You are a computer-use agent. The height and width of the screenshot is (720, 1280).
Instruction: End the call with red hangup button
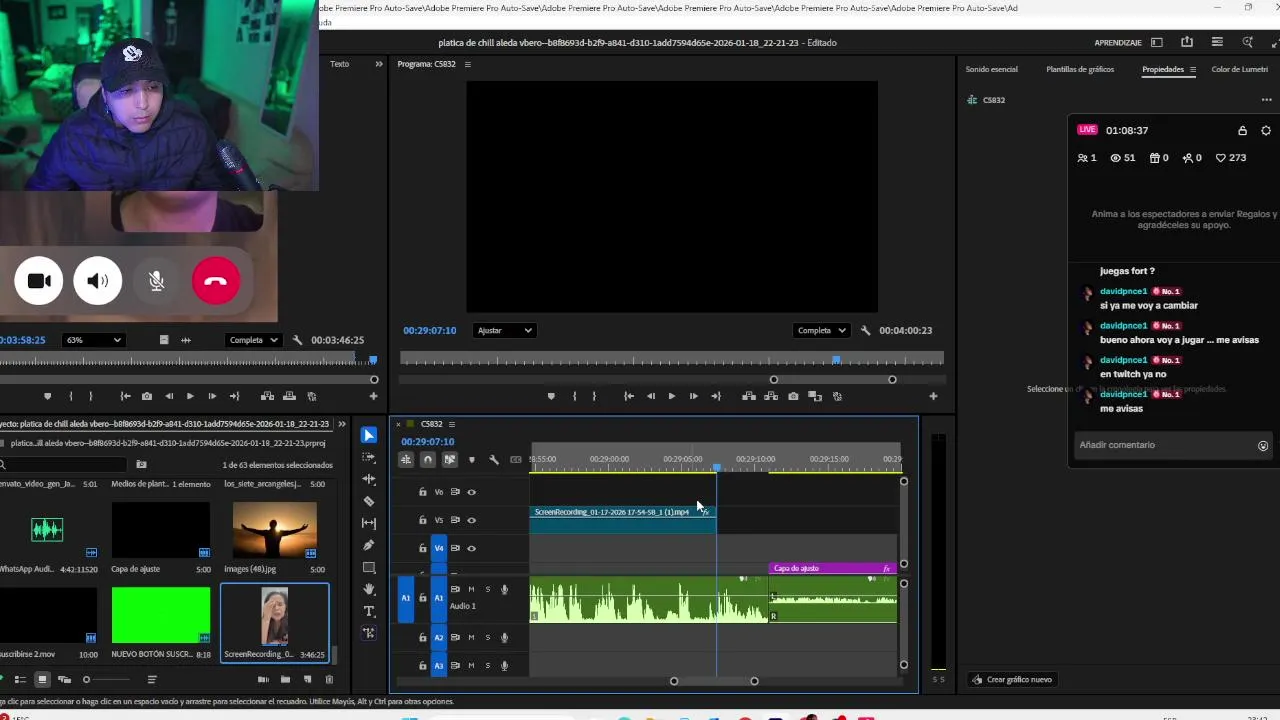216,281
